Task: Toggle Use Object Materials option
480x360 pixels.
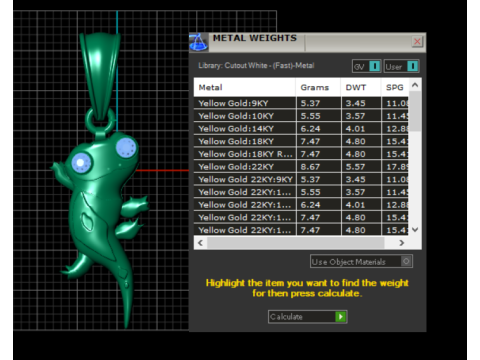Action: click(361, 261)
